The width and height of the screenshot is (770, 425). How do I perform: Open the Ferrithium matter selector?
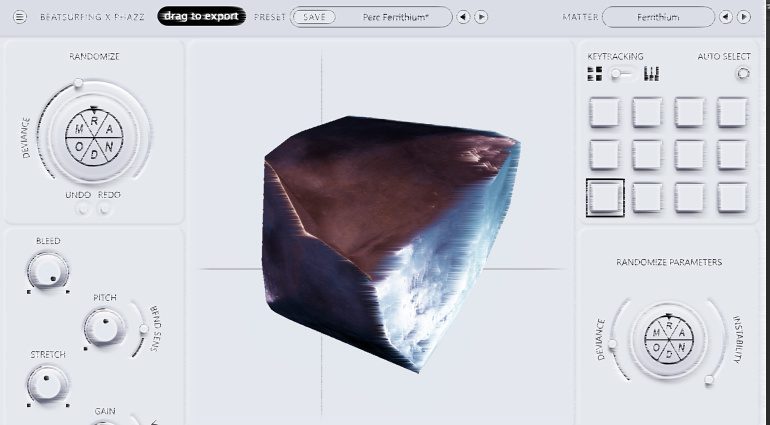point(658,17)
